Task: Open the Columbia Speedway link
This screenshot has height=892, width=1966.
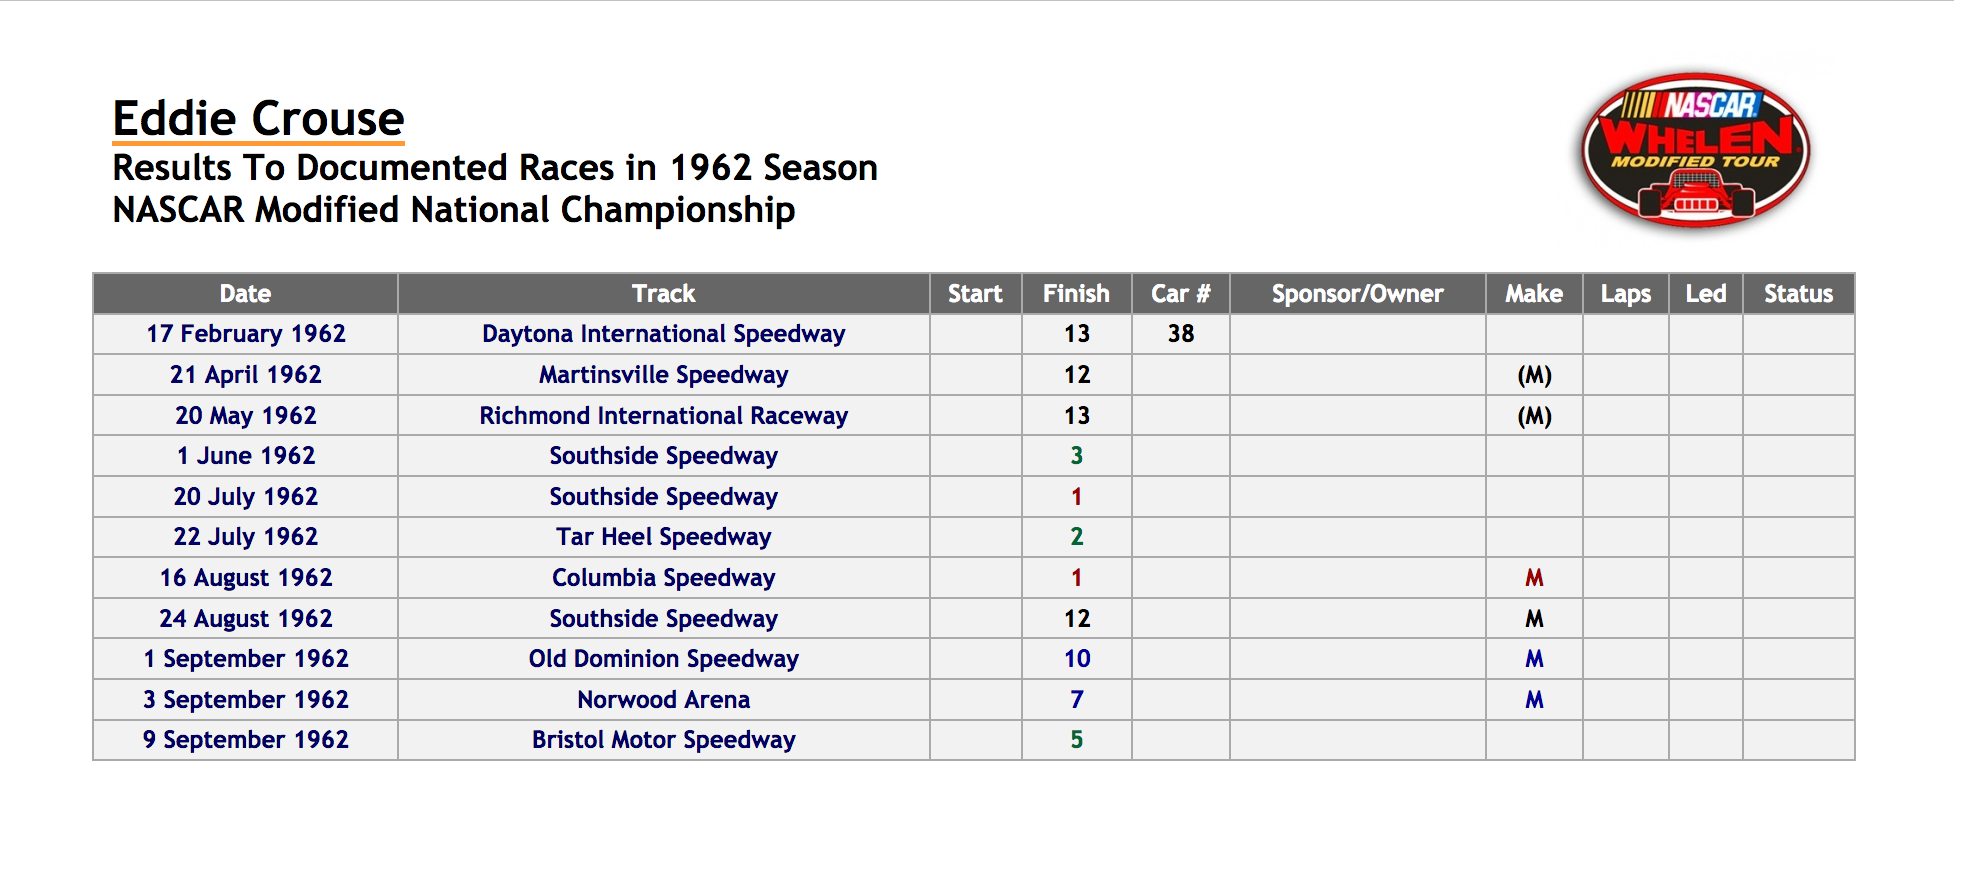Action: [x=664, y=578]
